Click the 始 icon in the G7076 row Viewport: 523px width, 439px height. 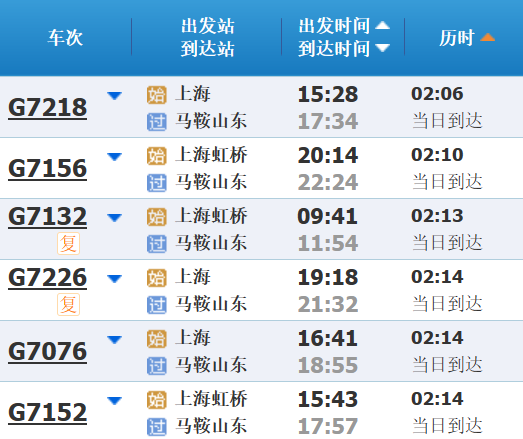(156, 339)
